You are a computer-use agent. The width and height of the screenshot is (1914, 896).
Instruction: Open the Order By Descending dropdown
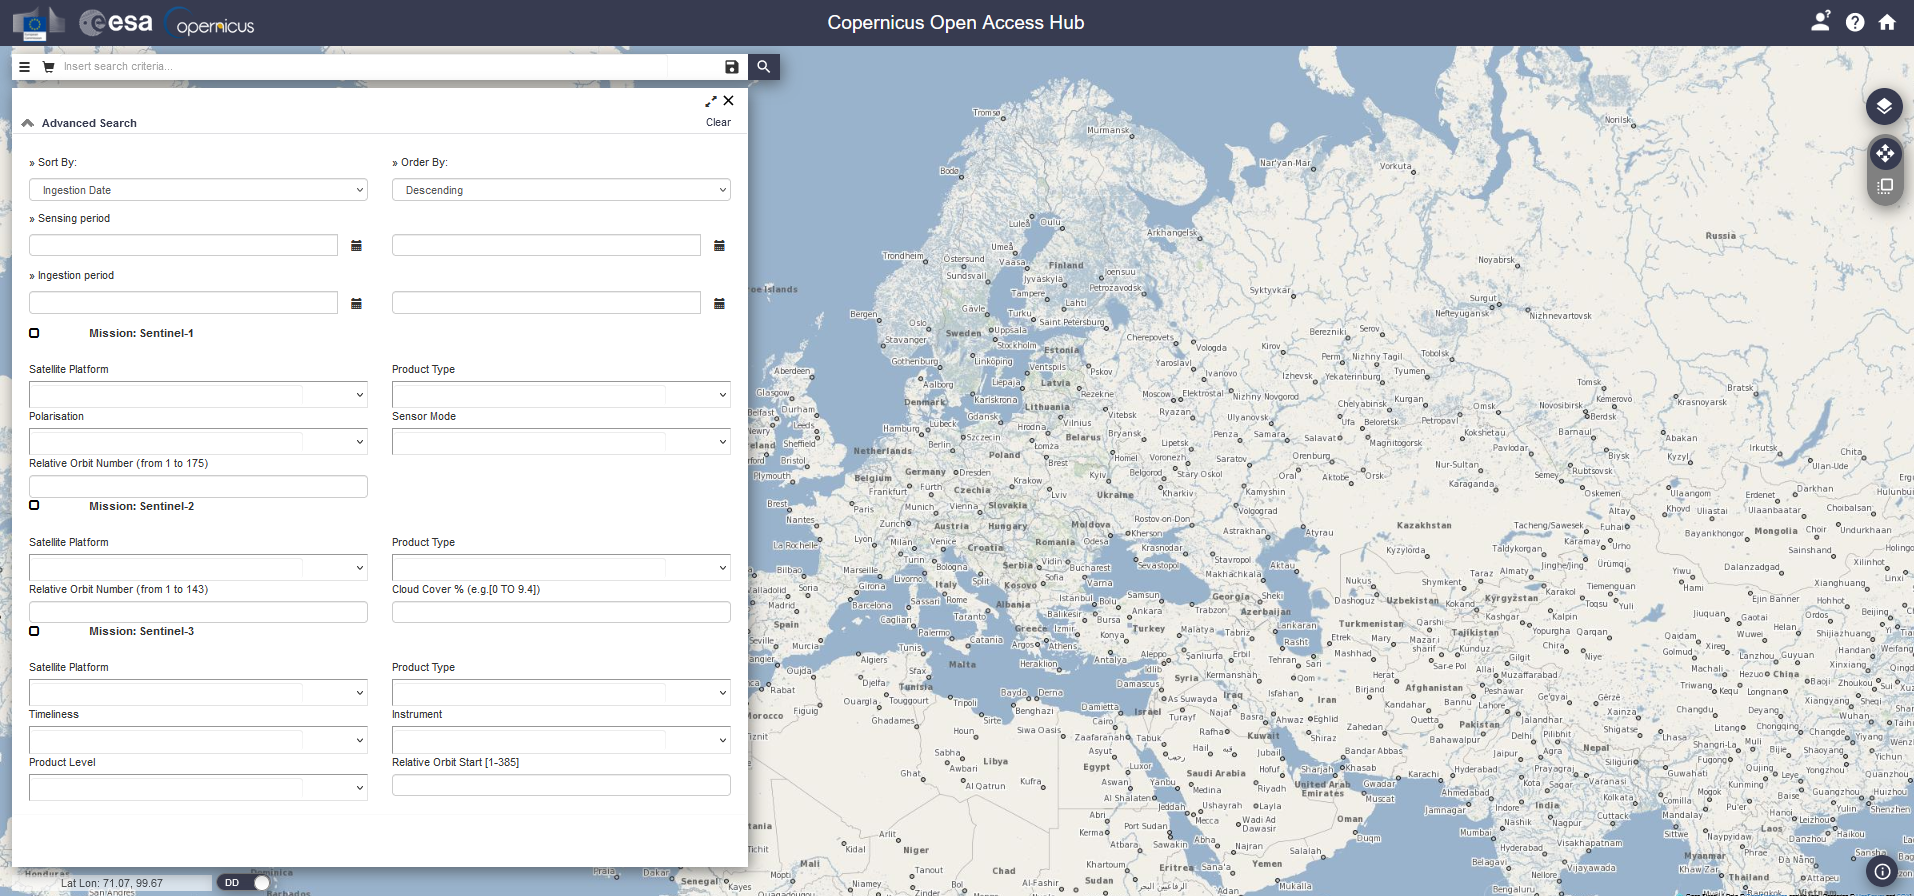tap(561, 190)
